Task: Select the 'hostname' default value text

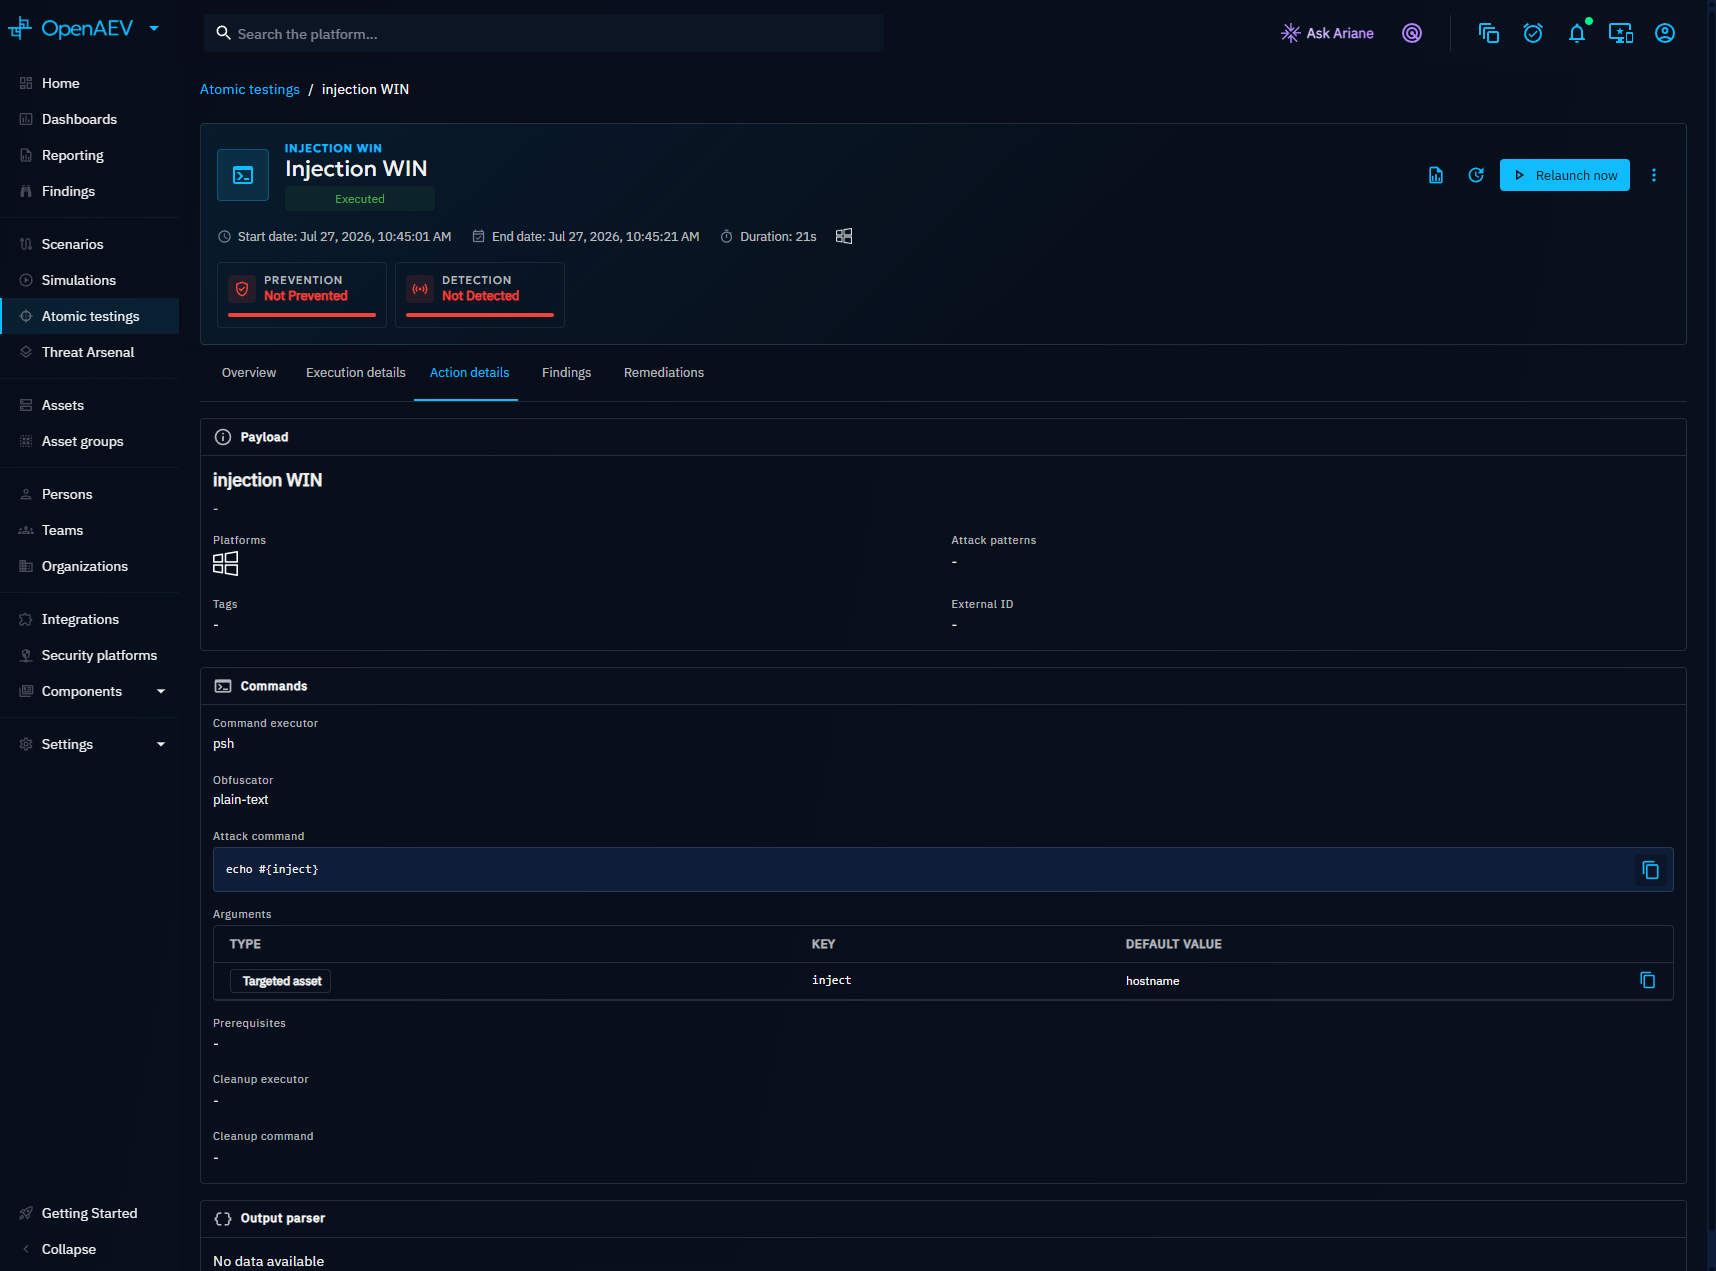Action: 1153,981
